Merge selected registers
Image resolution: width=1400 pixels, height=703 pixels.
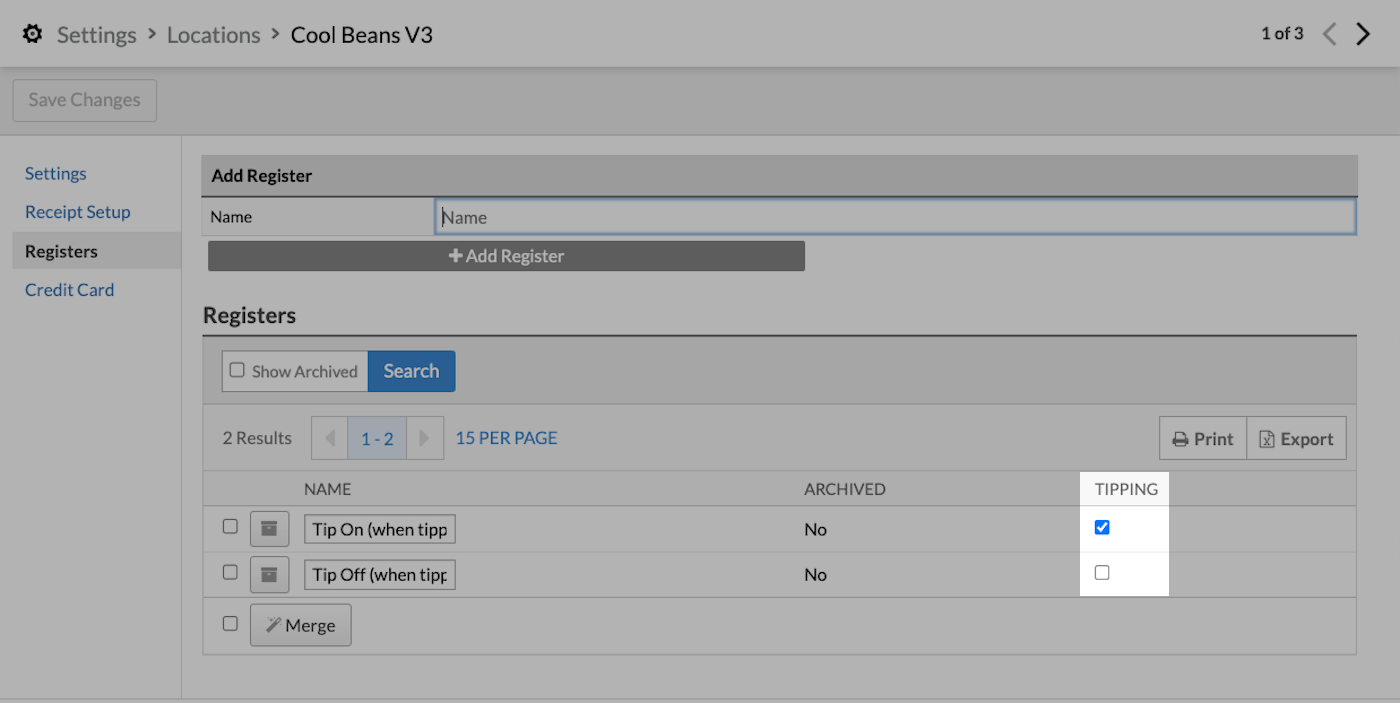pos(300,625)
